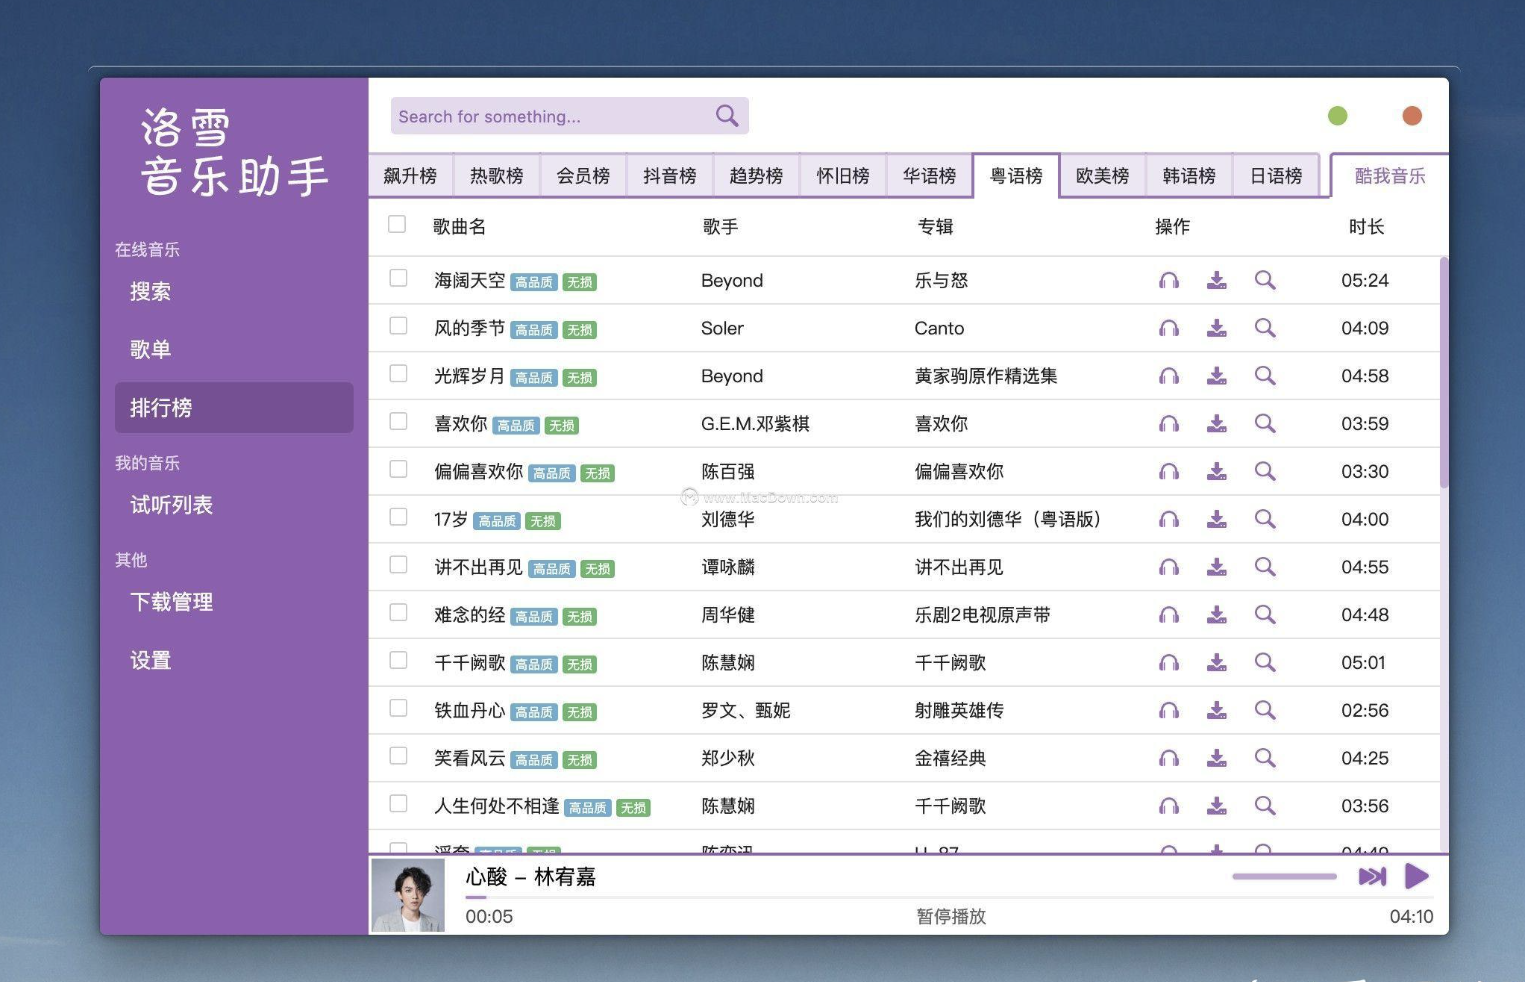Play 海阔天空 using its headphone icon

pos(1169,280)
